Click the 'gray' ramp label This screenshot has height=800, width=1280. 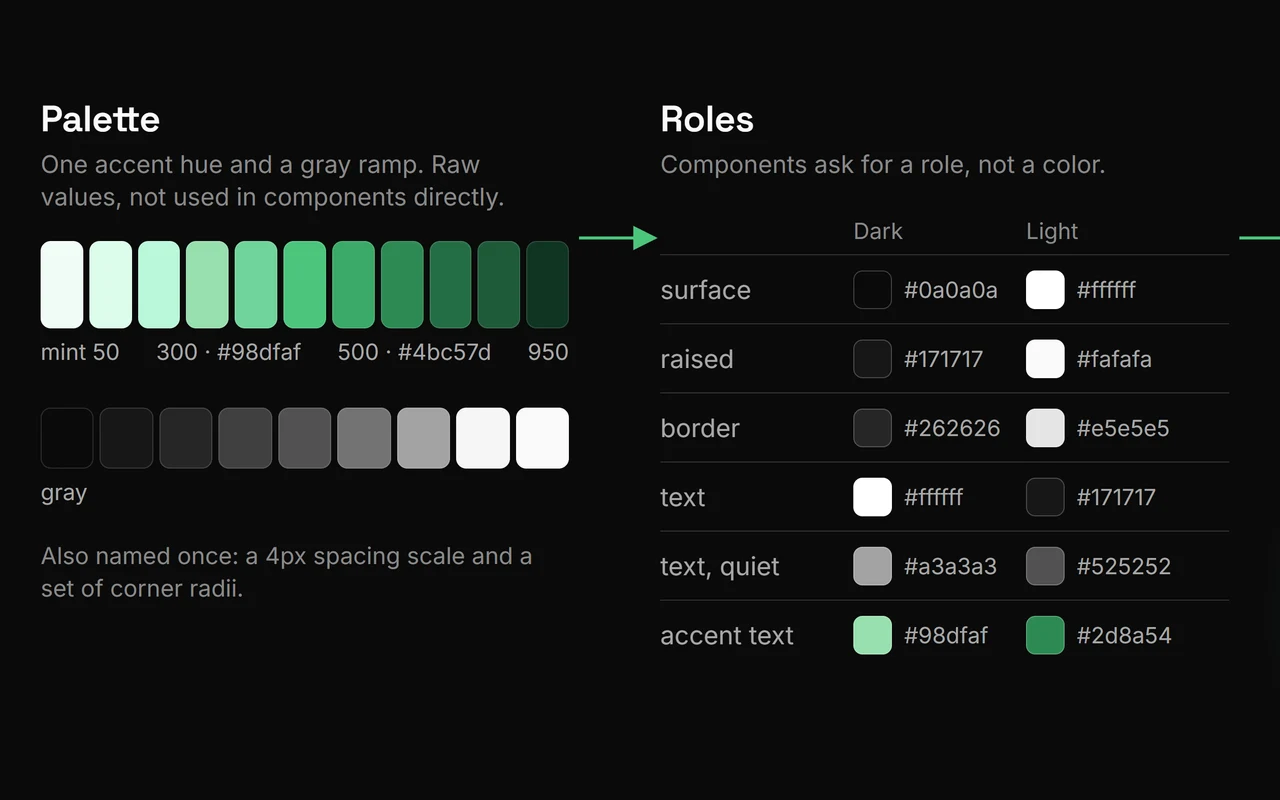click(x=64, y=493)
